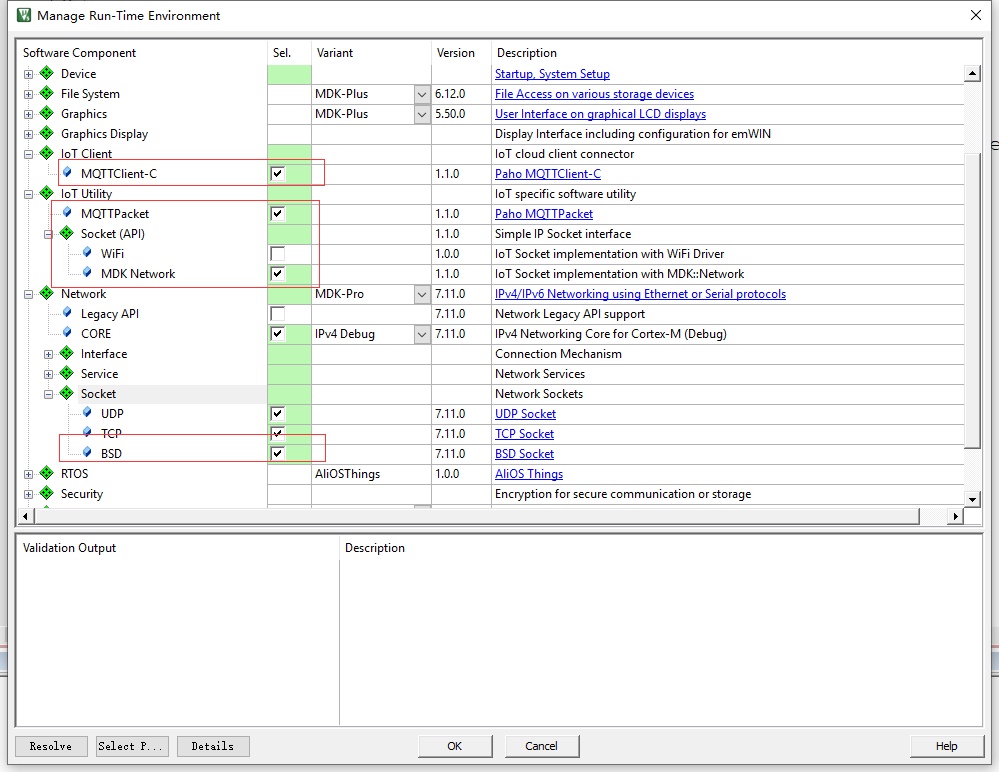Open Network MDK-Pro variant dropdown
Screen dimensions: 999x772
pos(422,294)
